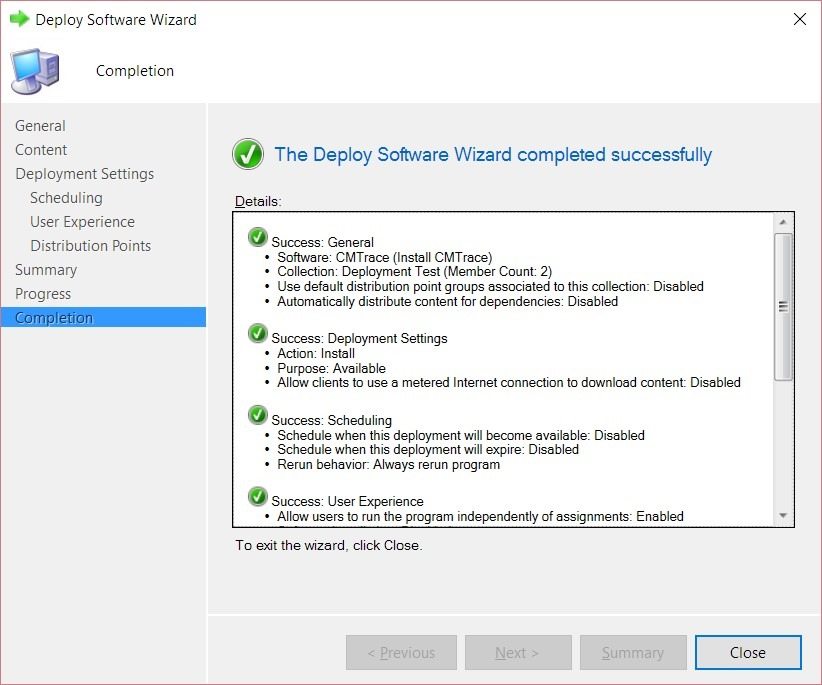This screenshot has height=685, width=822.
Task: Click the details scrollbar up arrow
Action: (783, 222)
